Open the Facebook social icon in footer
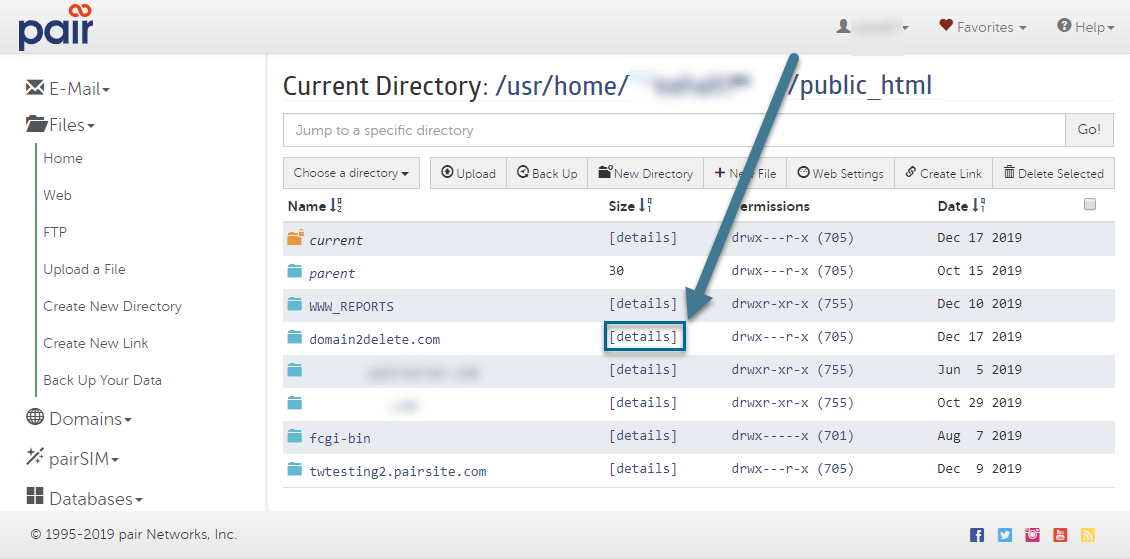 click(x=977, y=535)
